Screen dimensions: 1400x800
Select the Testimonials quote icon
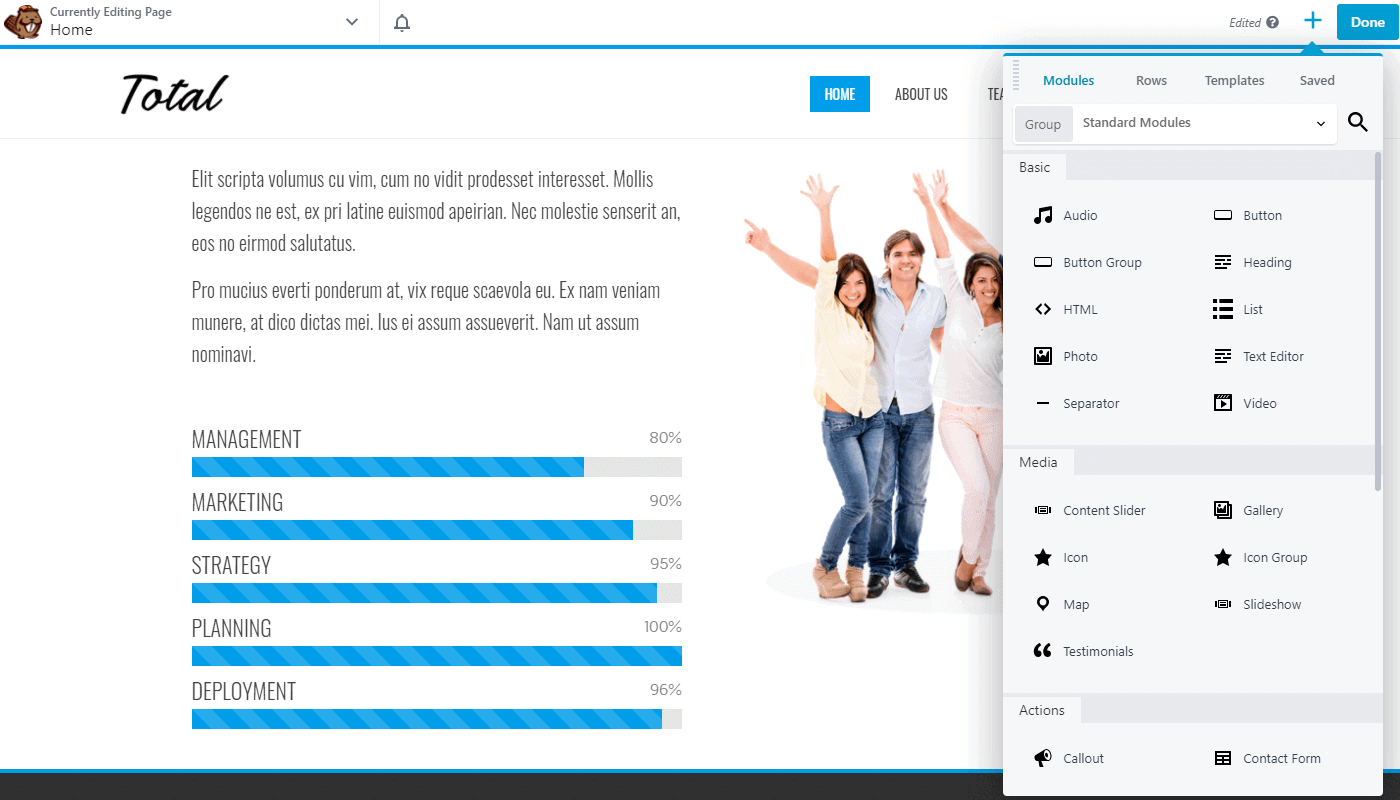point(1043,651)
